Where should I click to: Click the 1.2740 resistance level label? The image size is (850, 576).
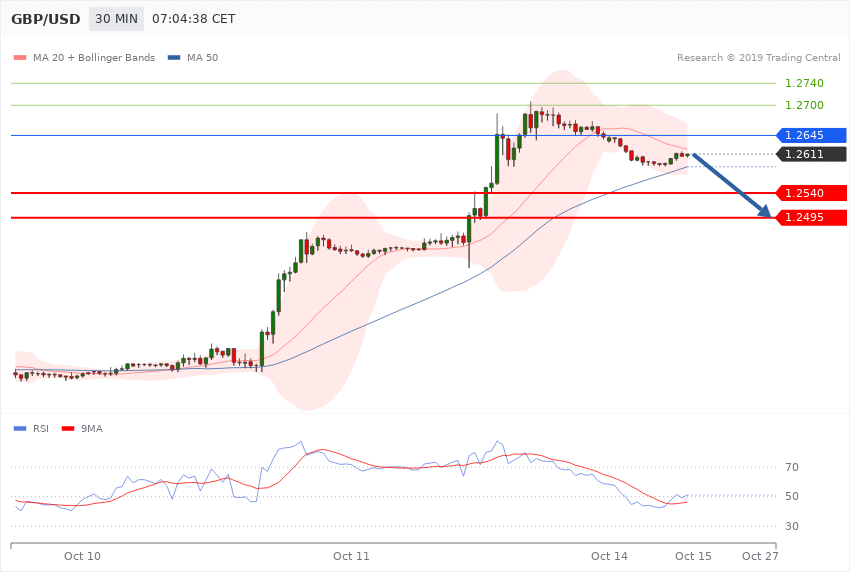pos(804,83)
